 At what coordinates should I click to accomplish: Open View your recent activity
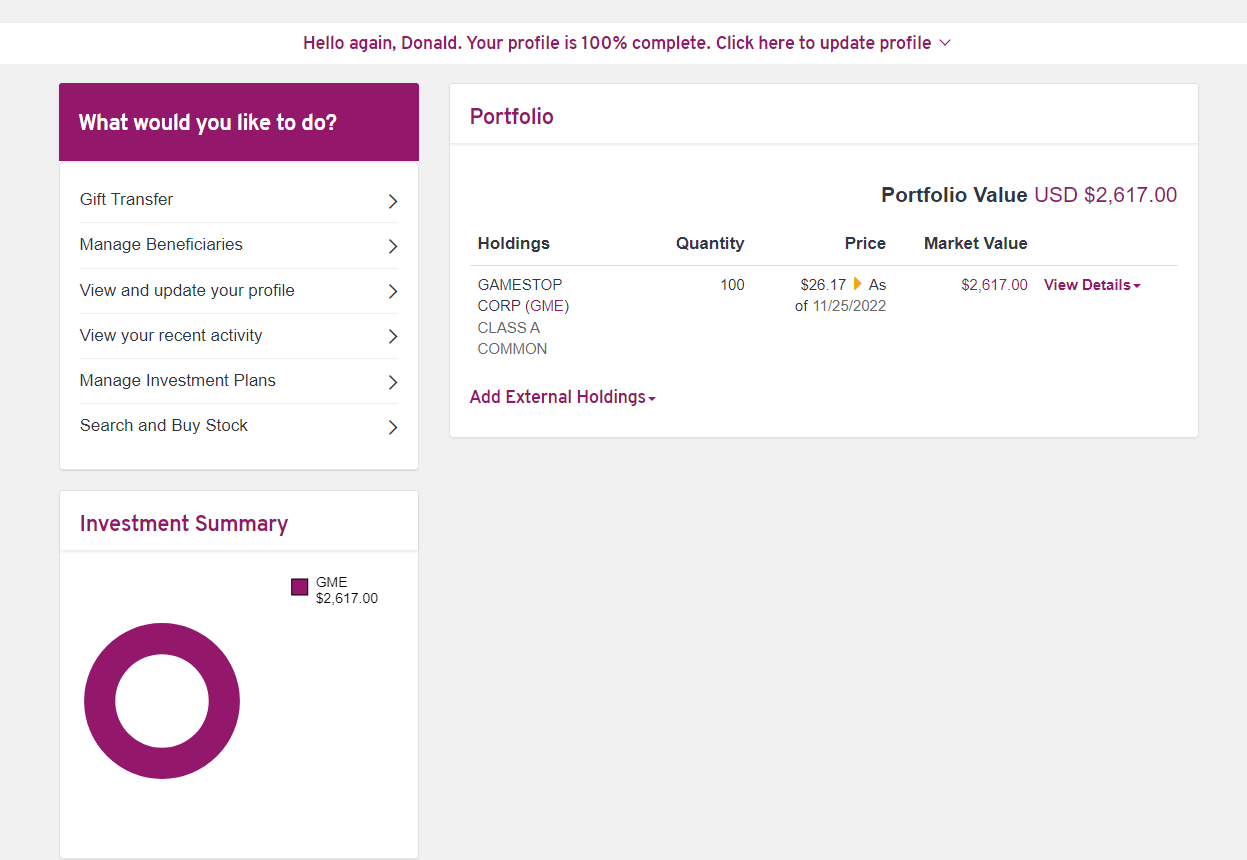pyautogui.click(x=171, y=336)
